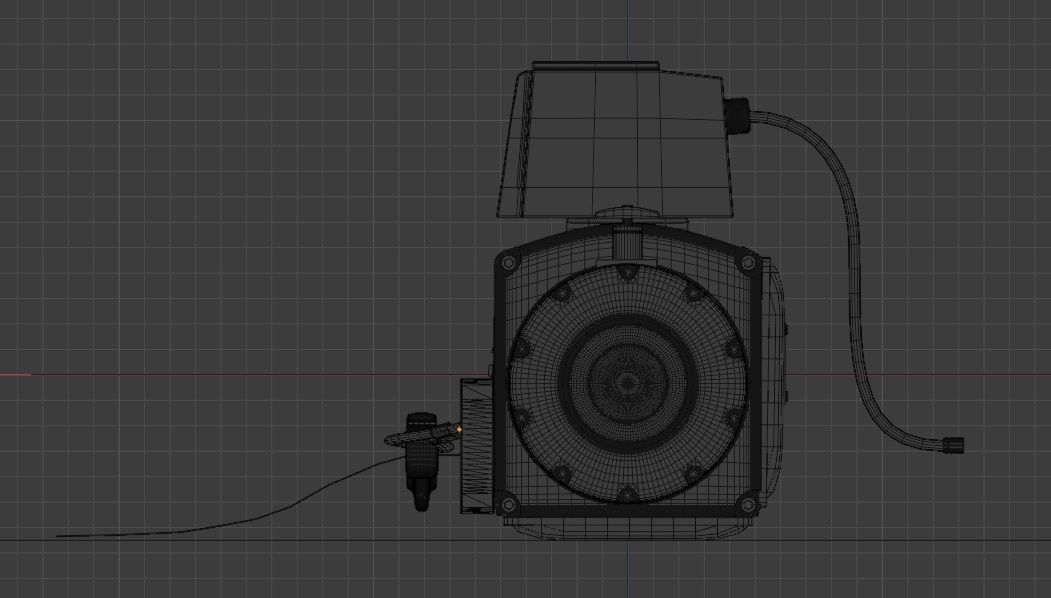The image size is (1051, 598).
Task: Select the orange origin point near the valve
Action: coord(458,429)
